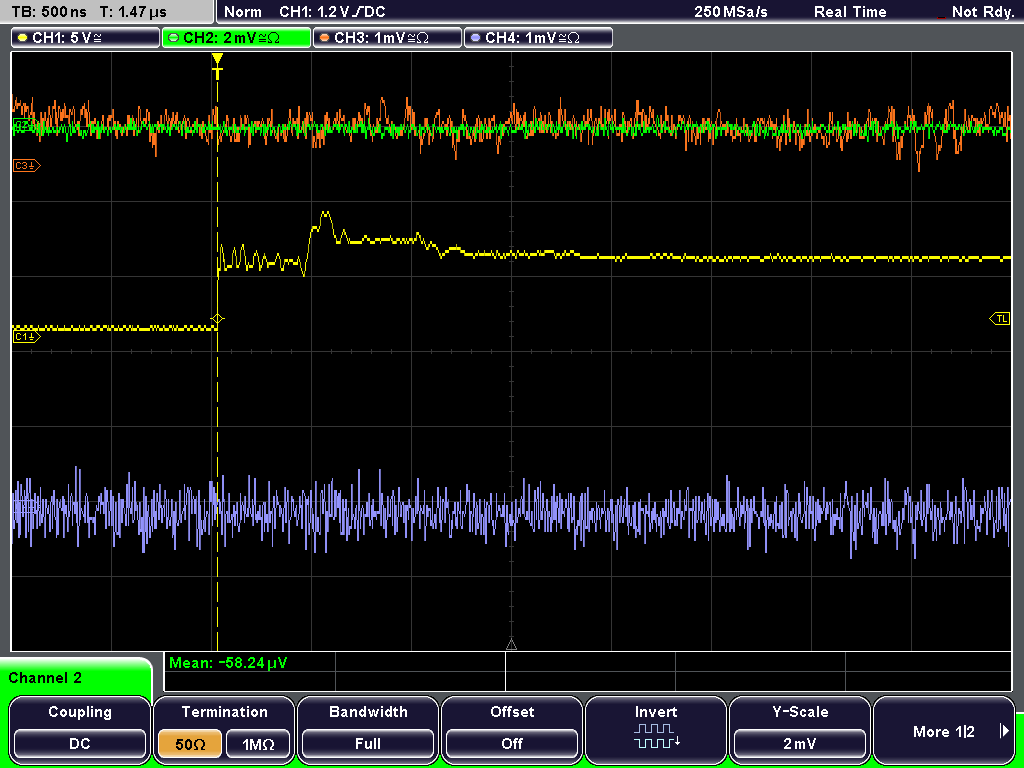Click the TL trigger level marker
The height and width of the screenshot is (768, 1024).
tap(1000, 319)
